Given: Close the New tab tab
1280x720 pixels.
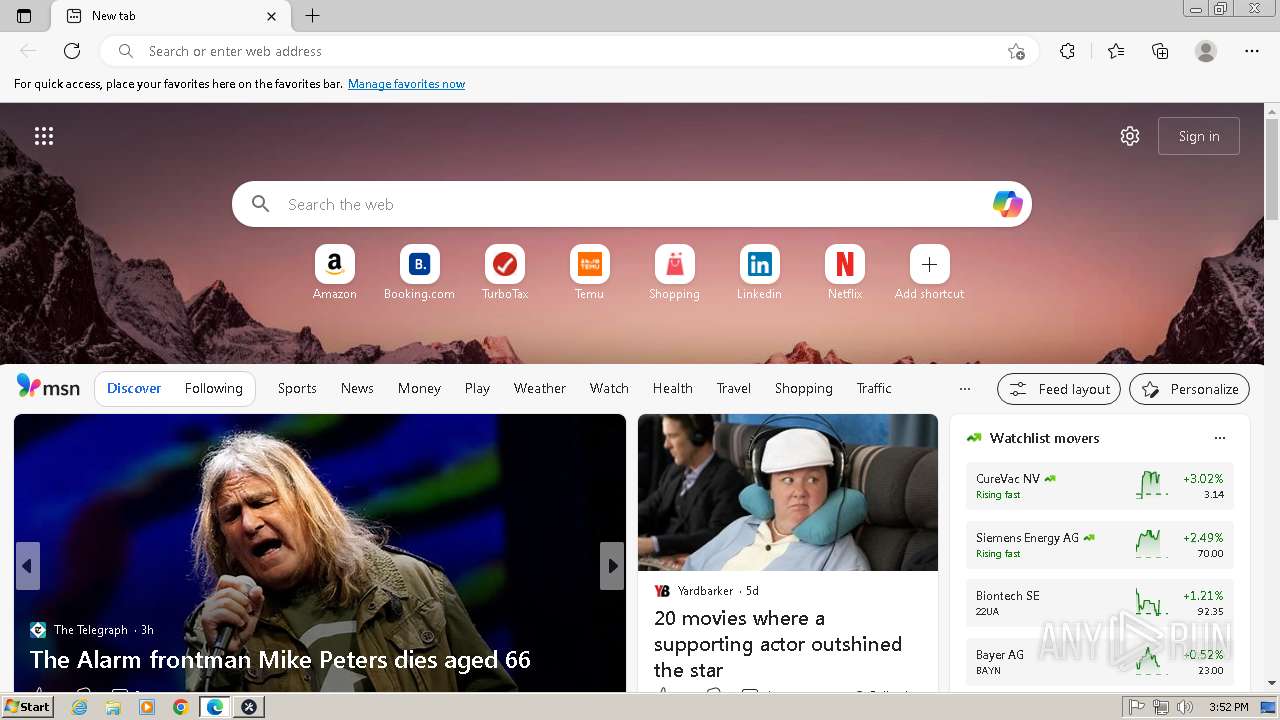Looking at the screenshot, I should click(272, 16).
